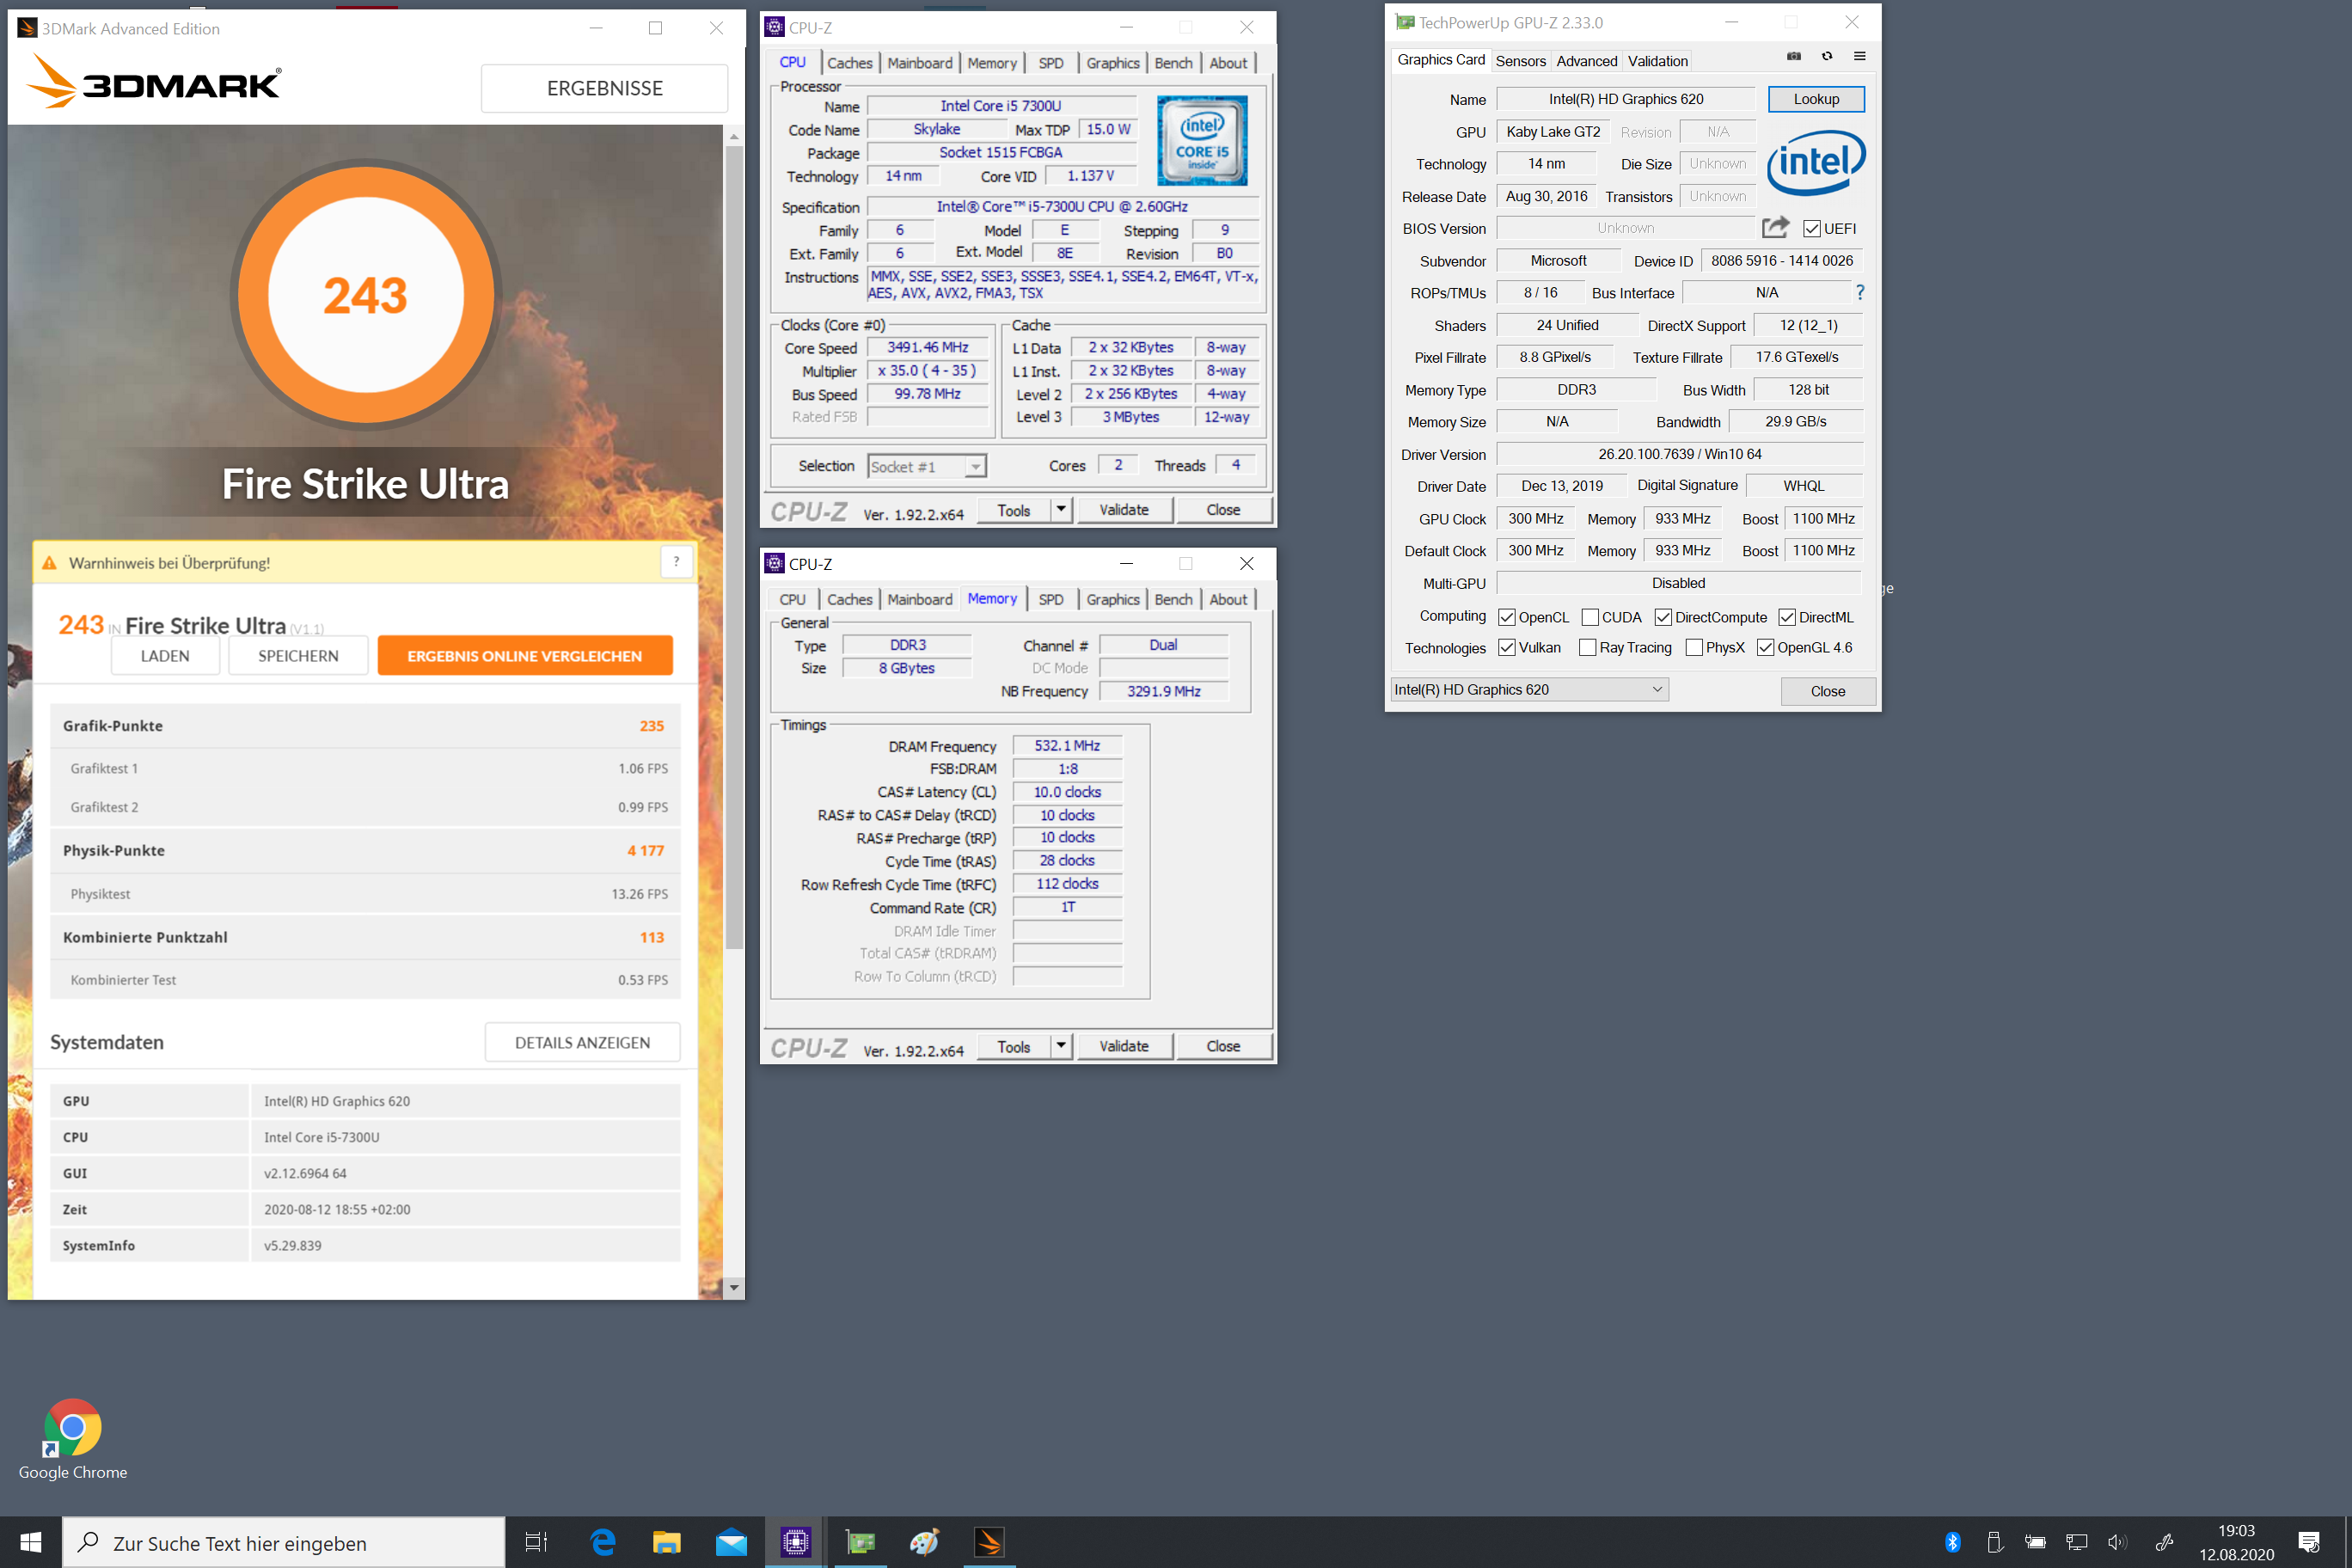Click Tools button in lower CPU-Z
The height and width of the screenshot is (1568, 2352).
click(1013, 1046)
